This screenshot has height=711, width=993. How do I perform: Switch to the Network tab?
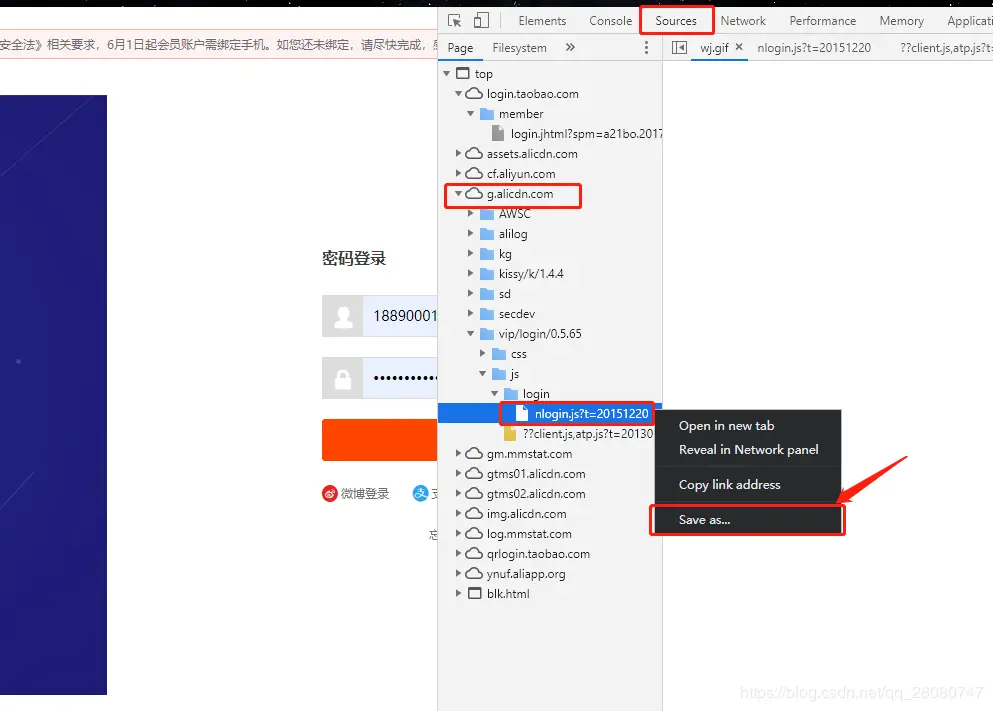[743, 21]
